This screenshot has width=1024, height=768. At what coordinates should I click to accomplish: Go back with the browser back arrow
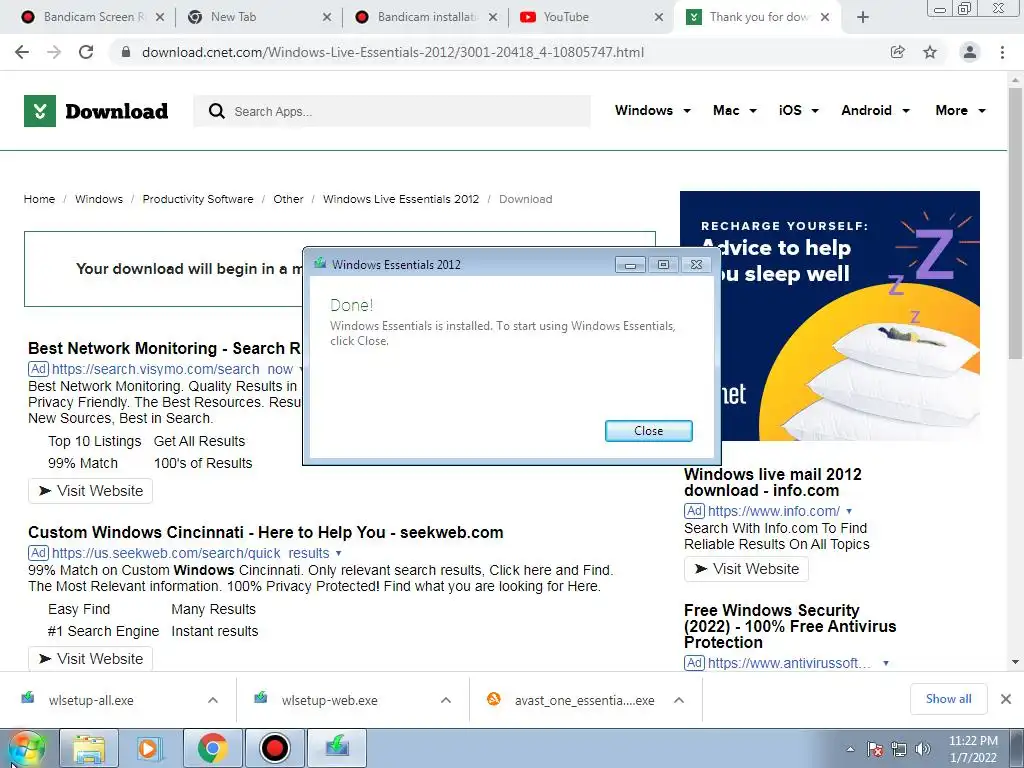coord(22,52)
